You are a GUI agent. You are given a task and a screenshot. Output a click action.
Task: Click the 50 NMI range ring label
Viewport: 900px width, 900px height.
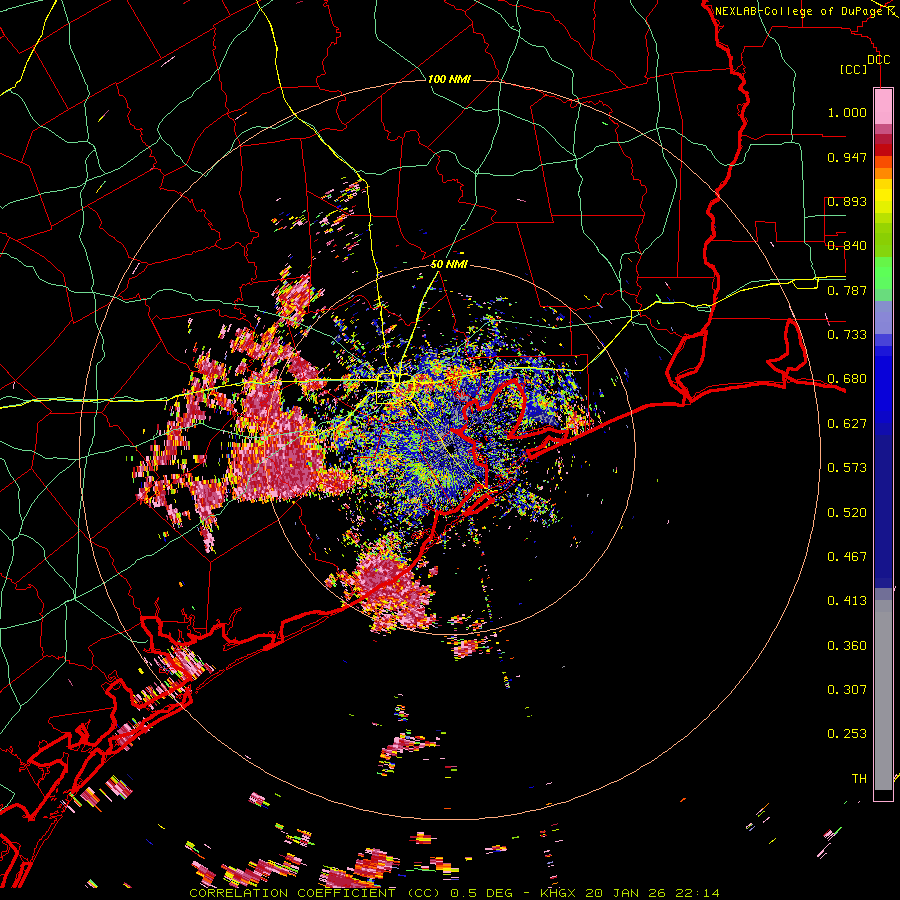click(449, 264)
